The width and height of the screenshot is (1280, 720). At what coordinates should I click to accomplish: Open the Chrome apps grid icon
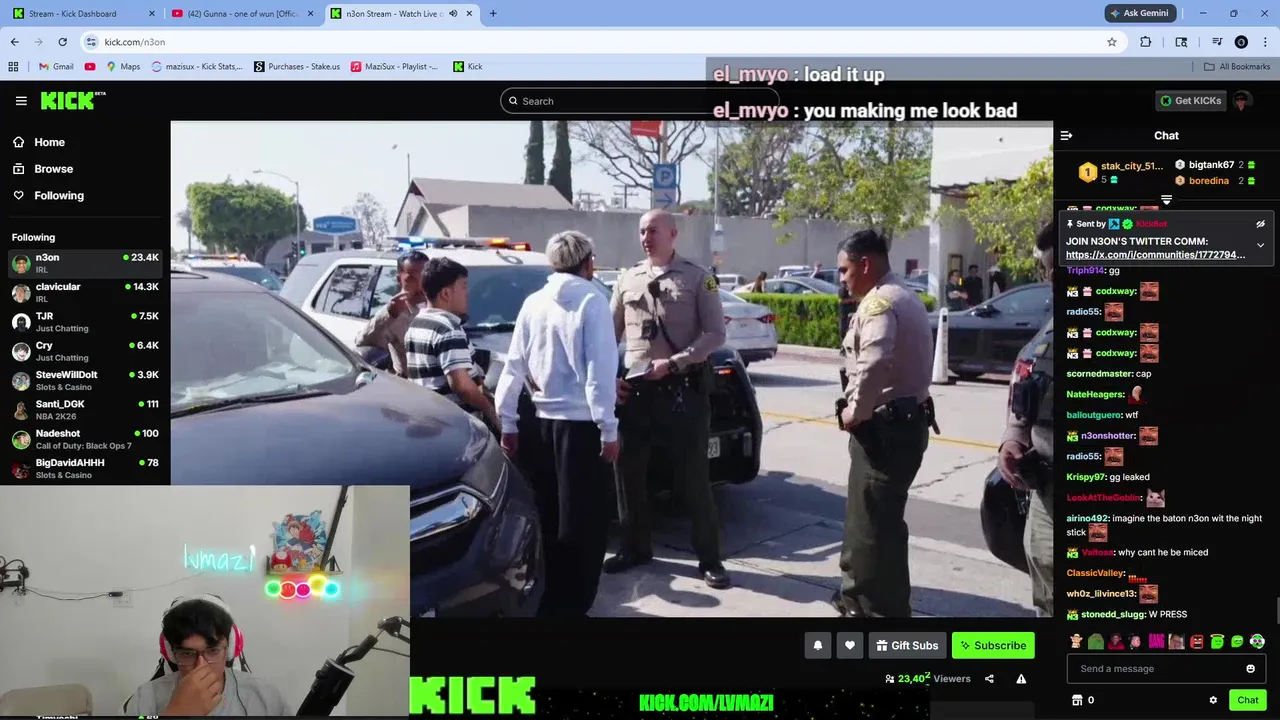click(x=13, y=67)
